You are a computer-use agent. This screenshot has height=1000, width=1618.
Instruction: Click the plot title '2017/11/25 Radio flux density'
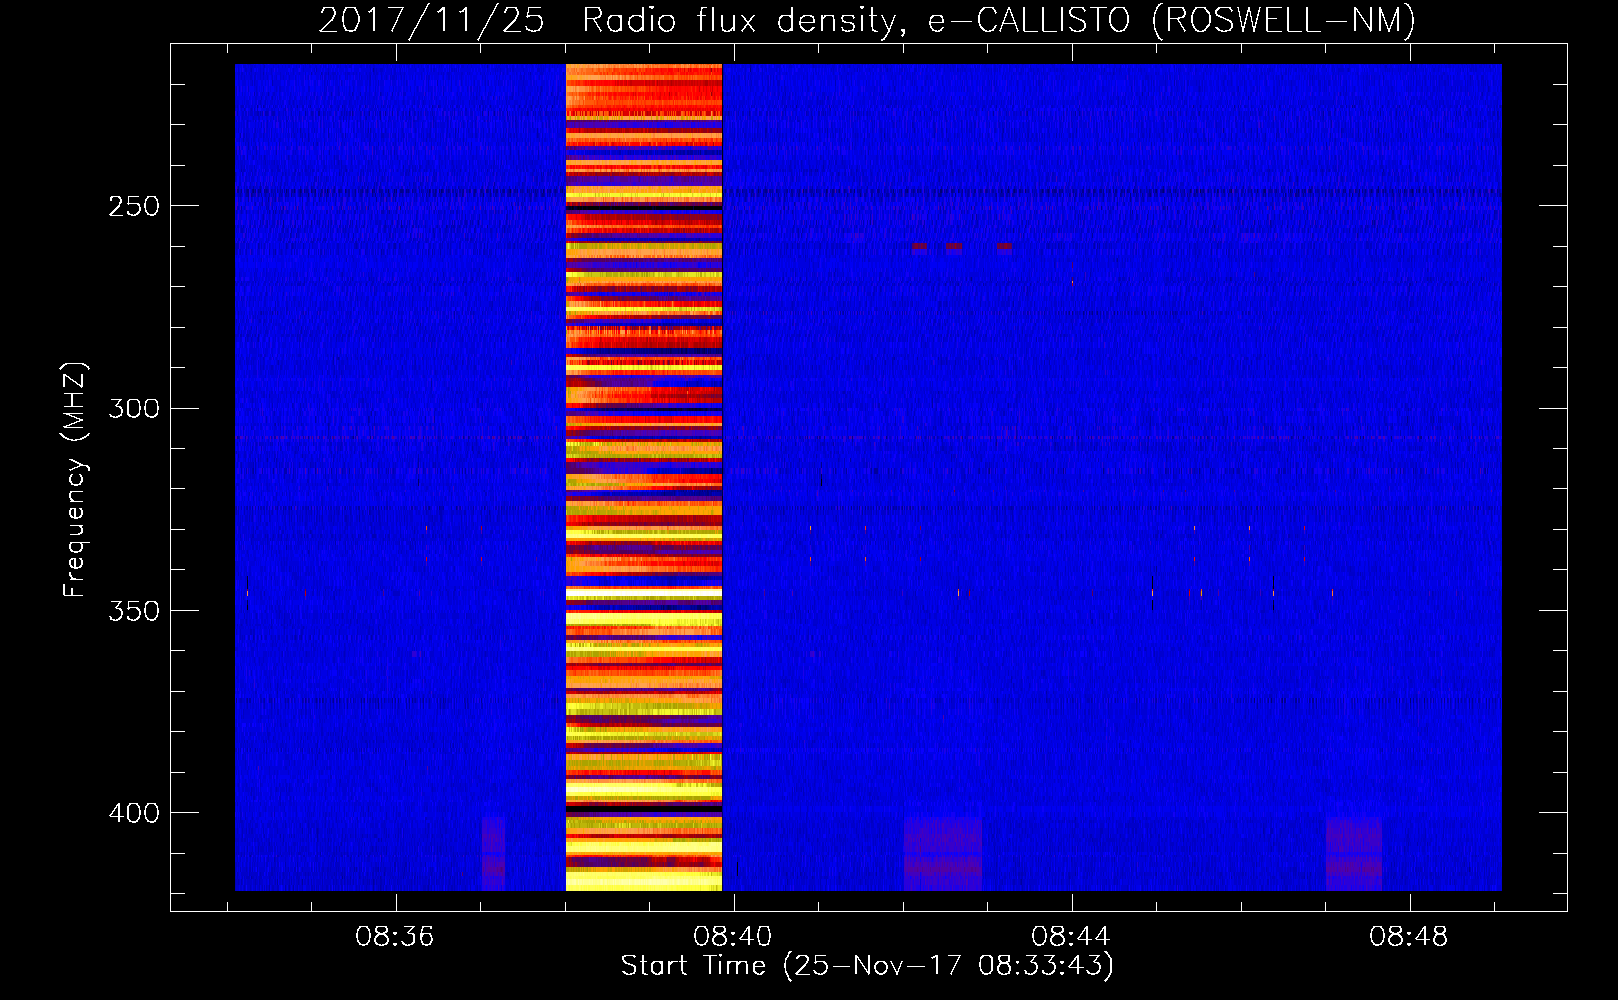[867, 20]
